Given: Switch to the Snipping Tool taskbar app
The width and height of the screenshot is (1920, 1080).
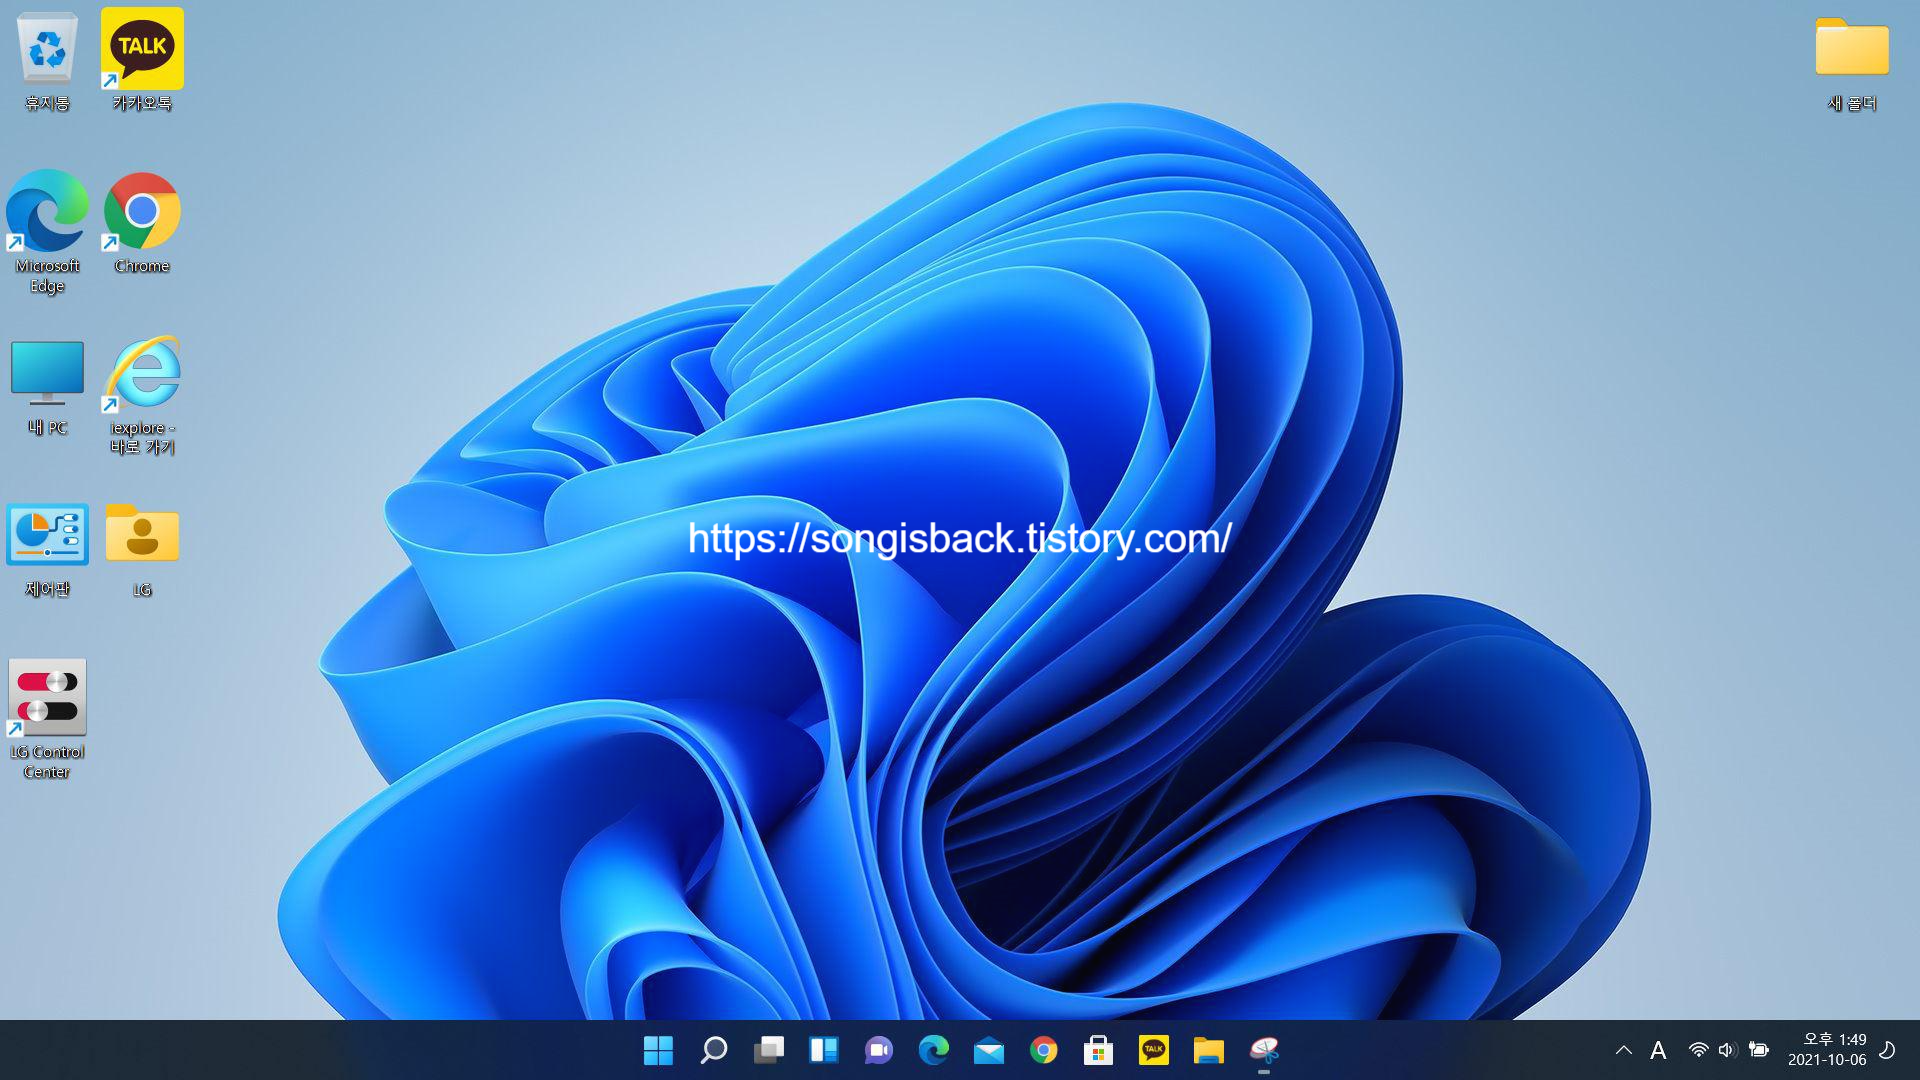Looking at the screenshot, I should pos(1263,1050).
